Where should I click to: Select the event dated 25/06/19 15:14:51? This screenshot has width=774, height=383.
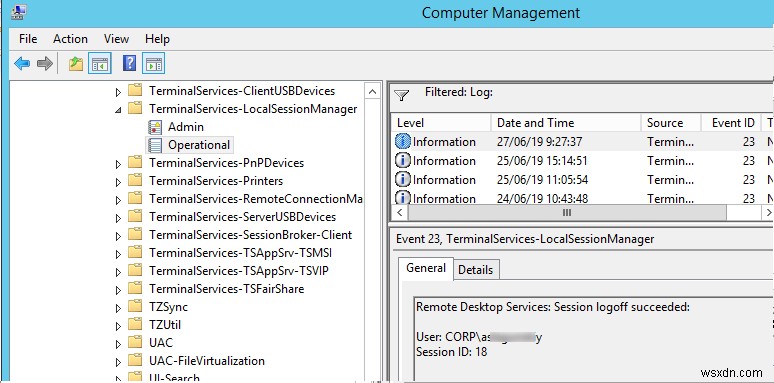(x=582, y=160)
